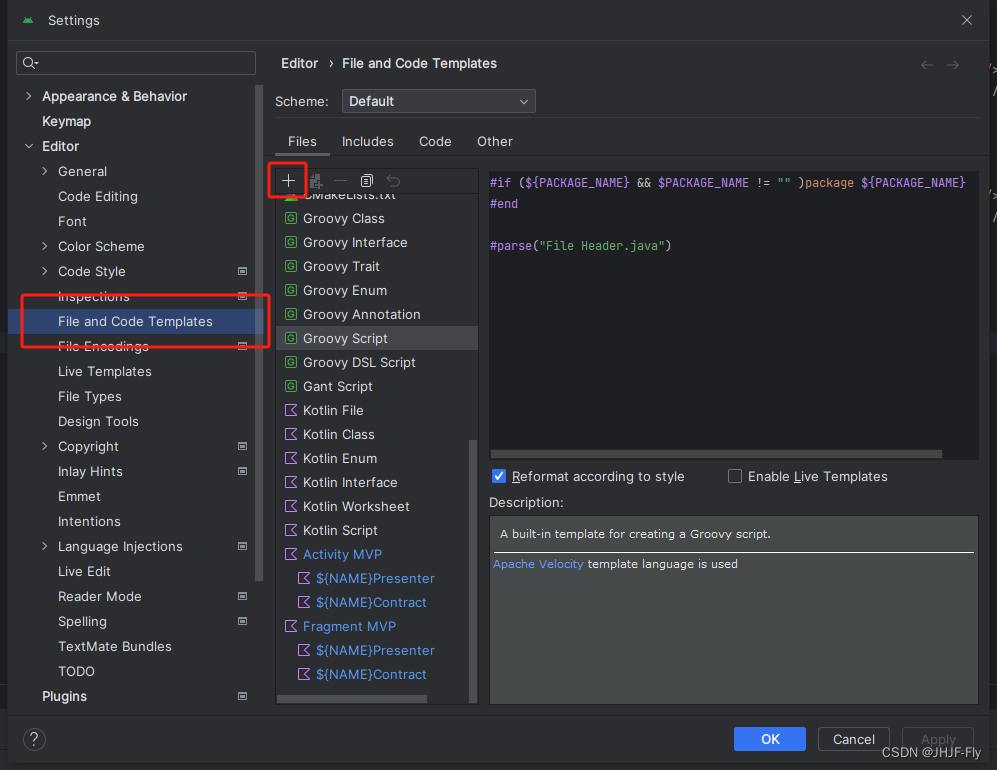Screen dimensions: 997x770
Task: Click the Groovy Annotation template icon
Action: [x=291, y=314]
